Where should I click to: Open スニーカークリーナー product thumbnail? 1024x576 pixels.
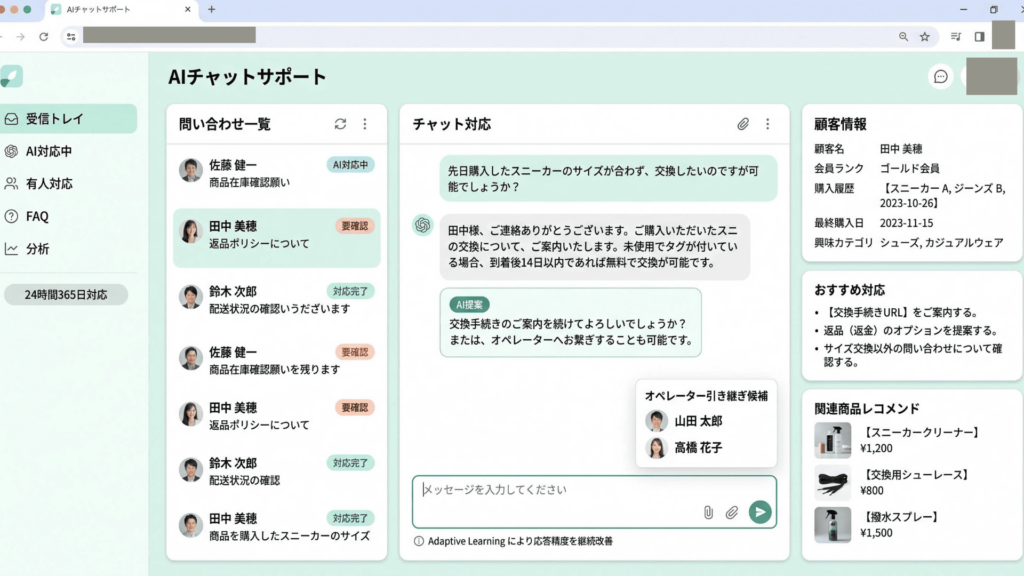pos(833,440)
